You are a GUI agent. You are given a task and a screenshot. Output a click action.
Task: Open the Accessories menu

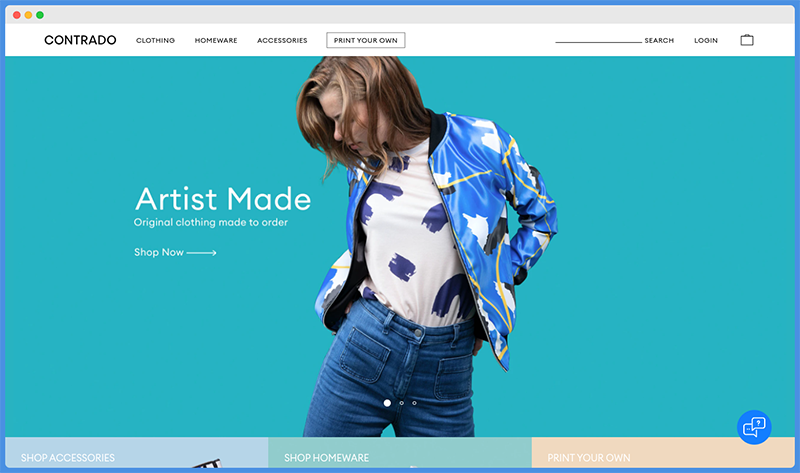click(282, 40)
